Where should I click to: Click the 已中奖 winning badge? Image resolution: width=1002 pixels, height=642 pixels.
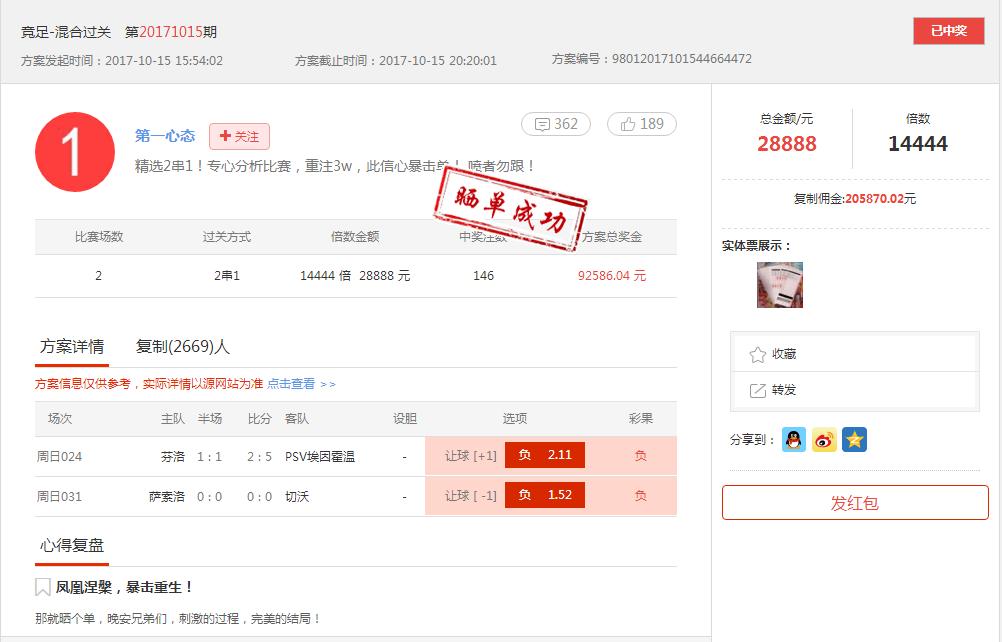click(x=948, y=31)
